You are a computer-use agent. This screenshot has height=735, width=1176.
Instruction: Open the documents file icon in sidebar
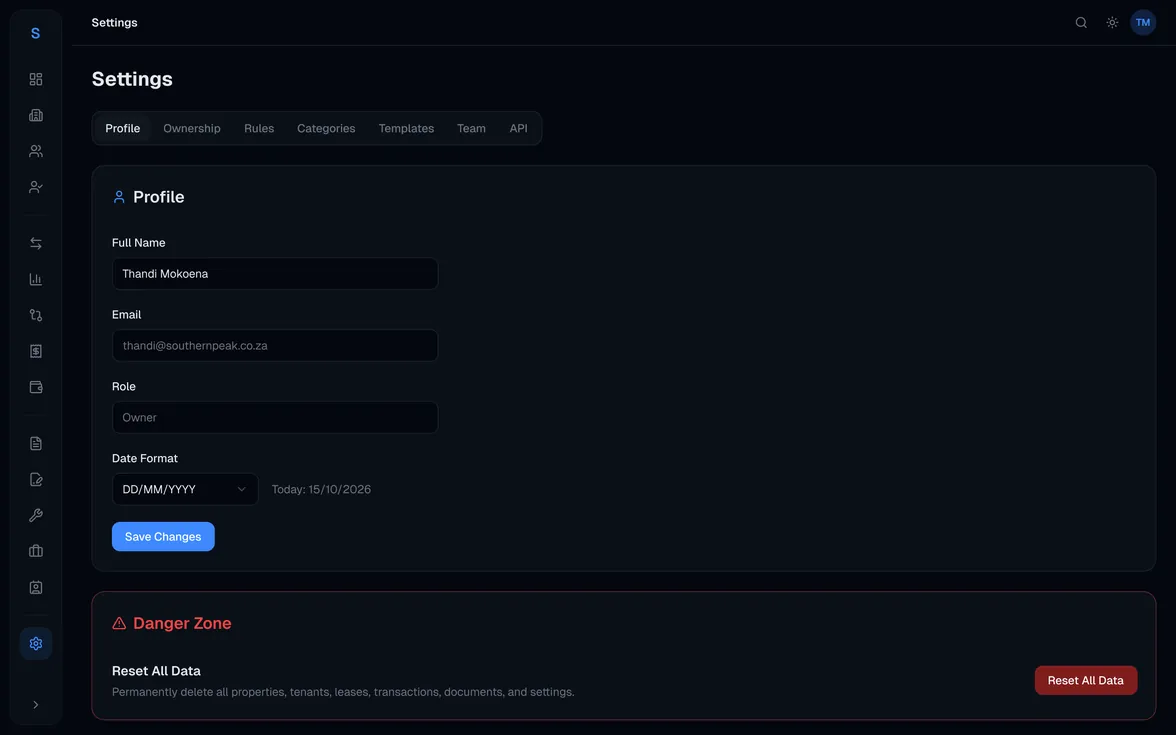point(35,444)
